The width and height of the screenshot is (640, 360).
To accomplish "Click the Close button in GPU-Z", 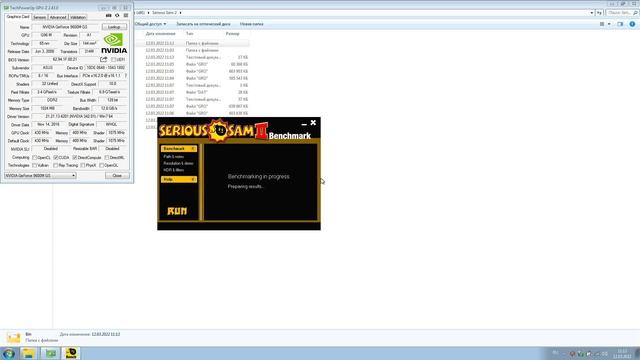I will click(117, 176).
